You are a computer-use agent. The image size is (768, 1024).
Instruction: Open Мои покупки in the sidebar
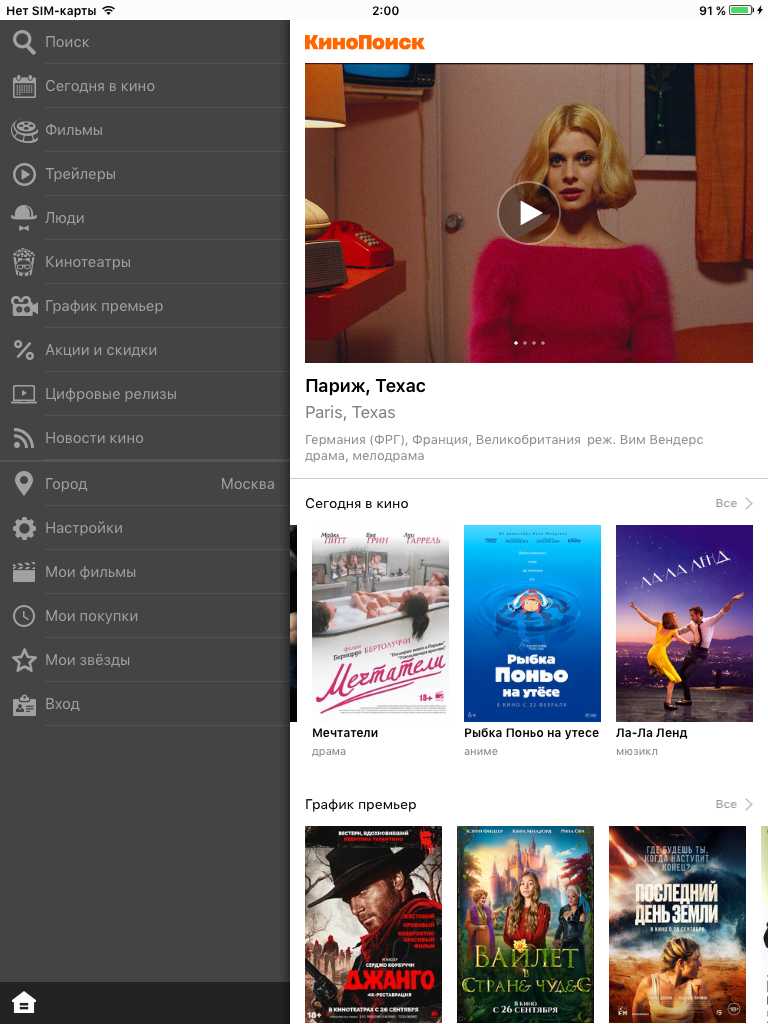pyautogui.click(x=144, y=616)
